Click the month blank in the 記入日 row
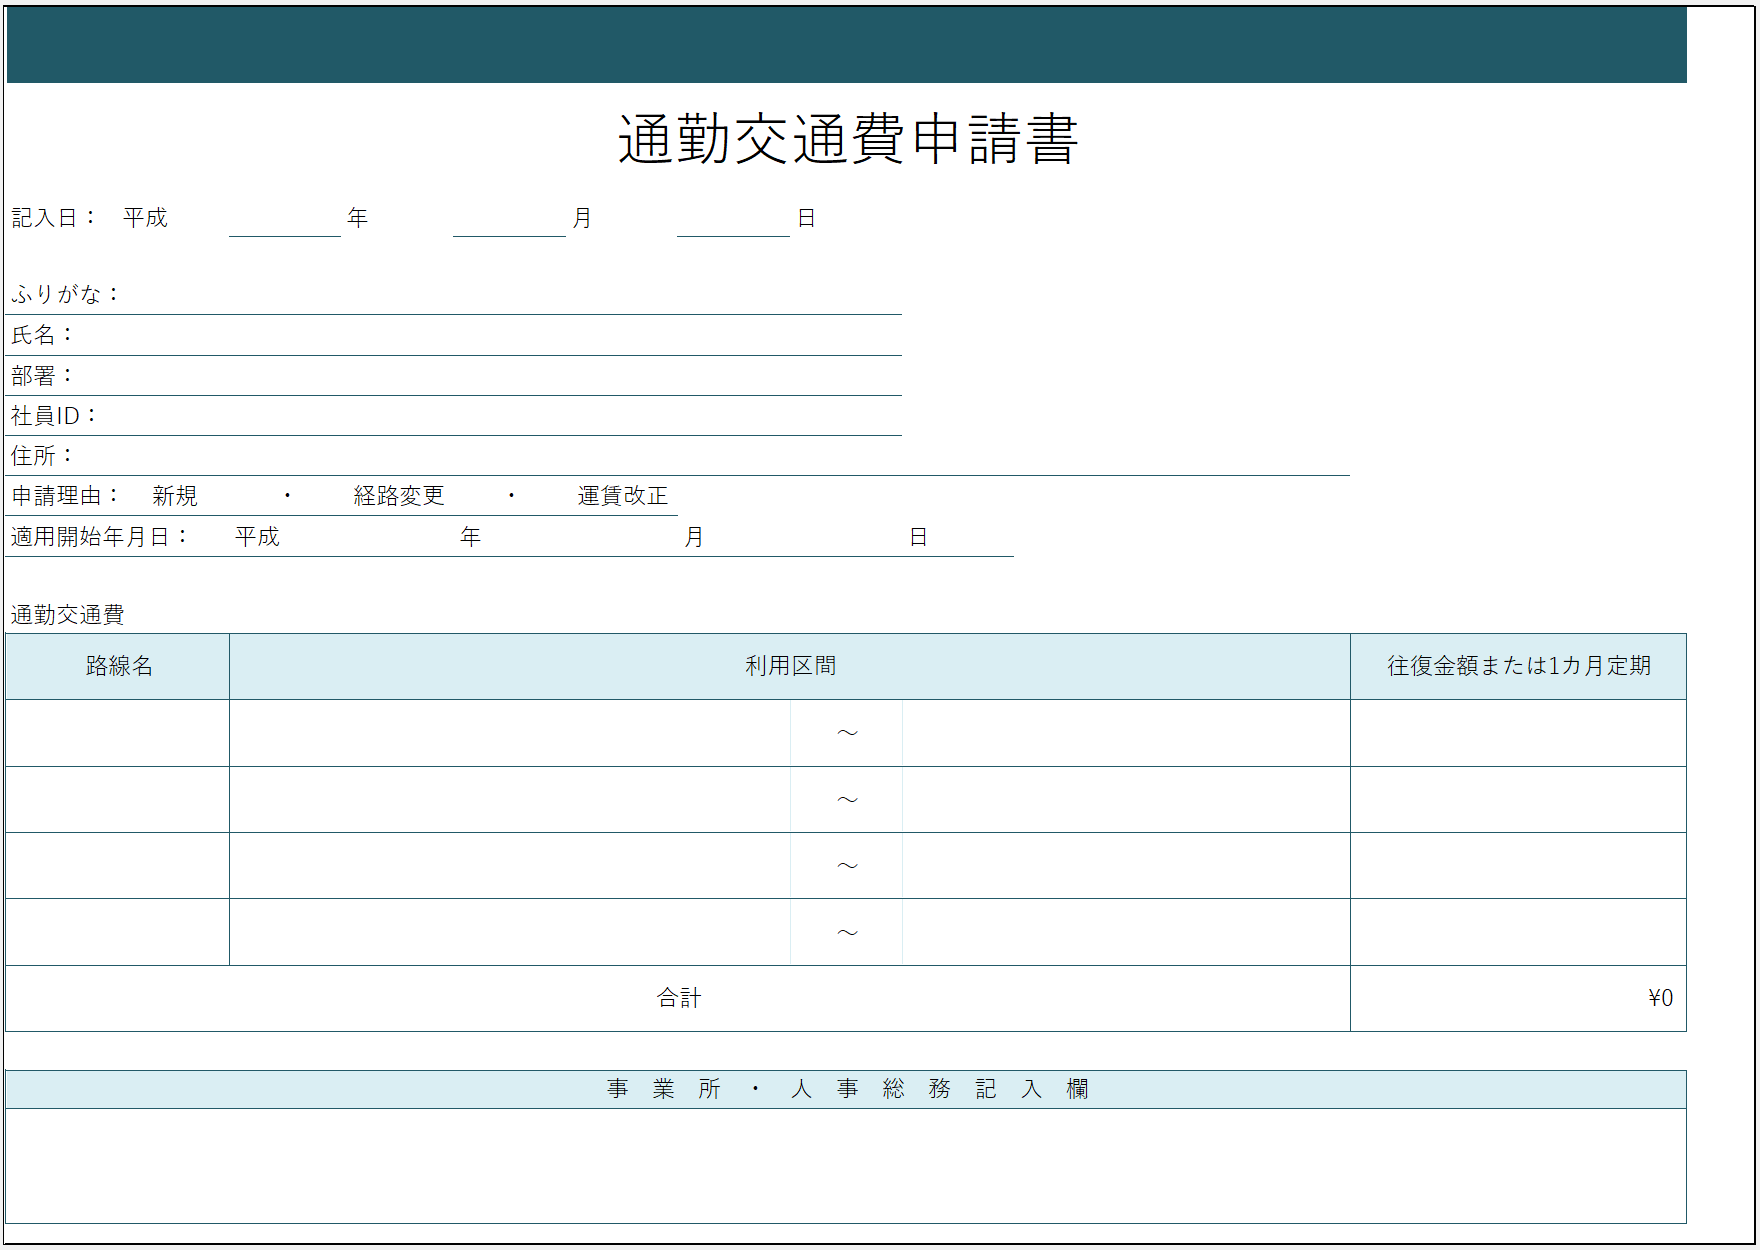The width and height of the screenshot is (1760, 1250). 509,219
